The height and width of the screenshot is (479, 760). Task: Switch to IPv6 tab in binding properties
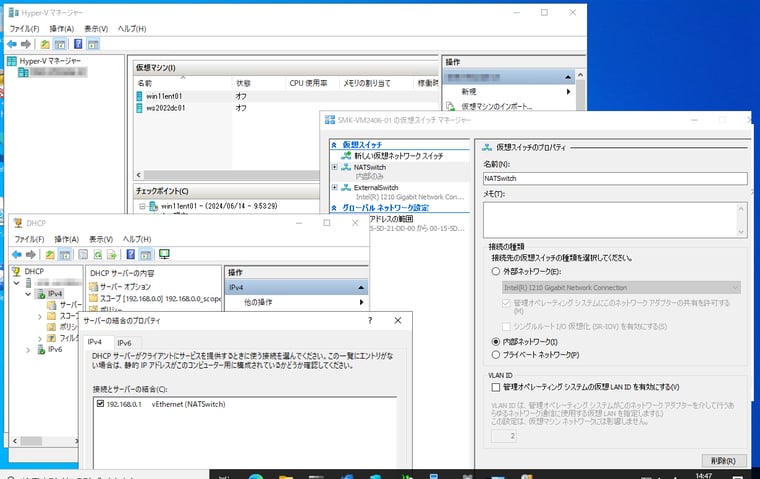pyautogui.click(x=124, y=342)
